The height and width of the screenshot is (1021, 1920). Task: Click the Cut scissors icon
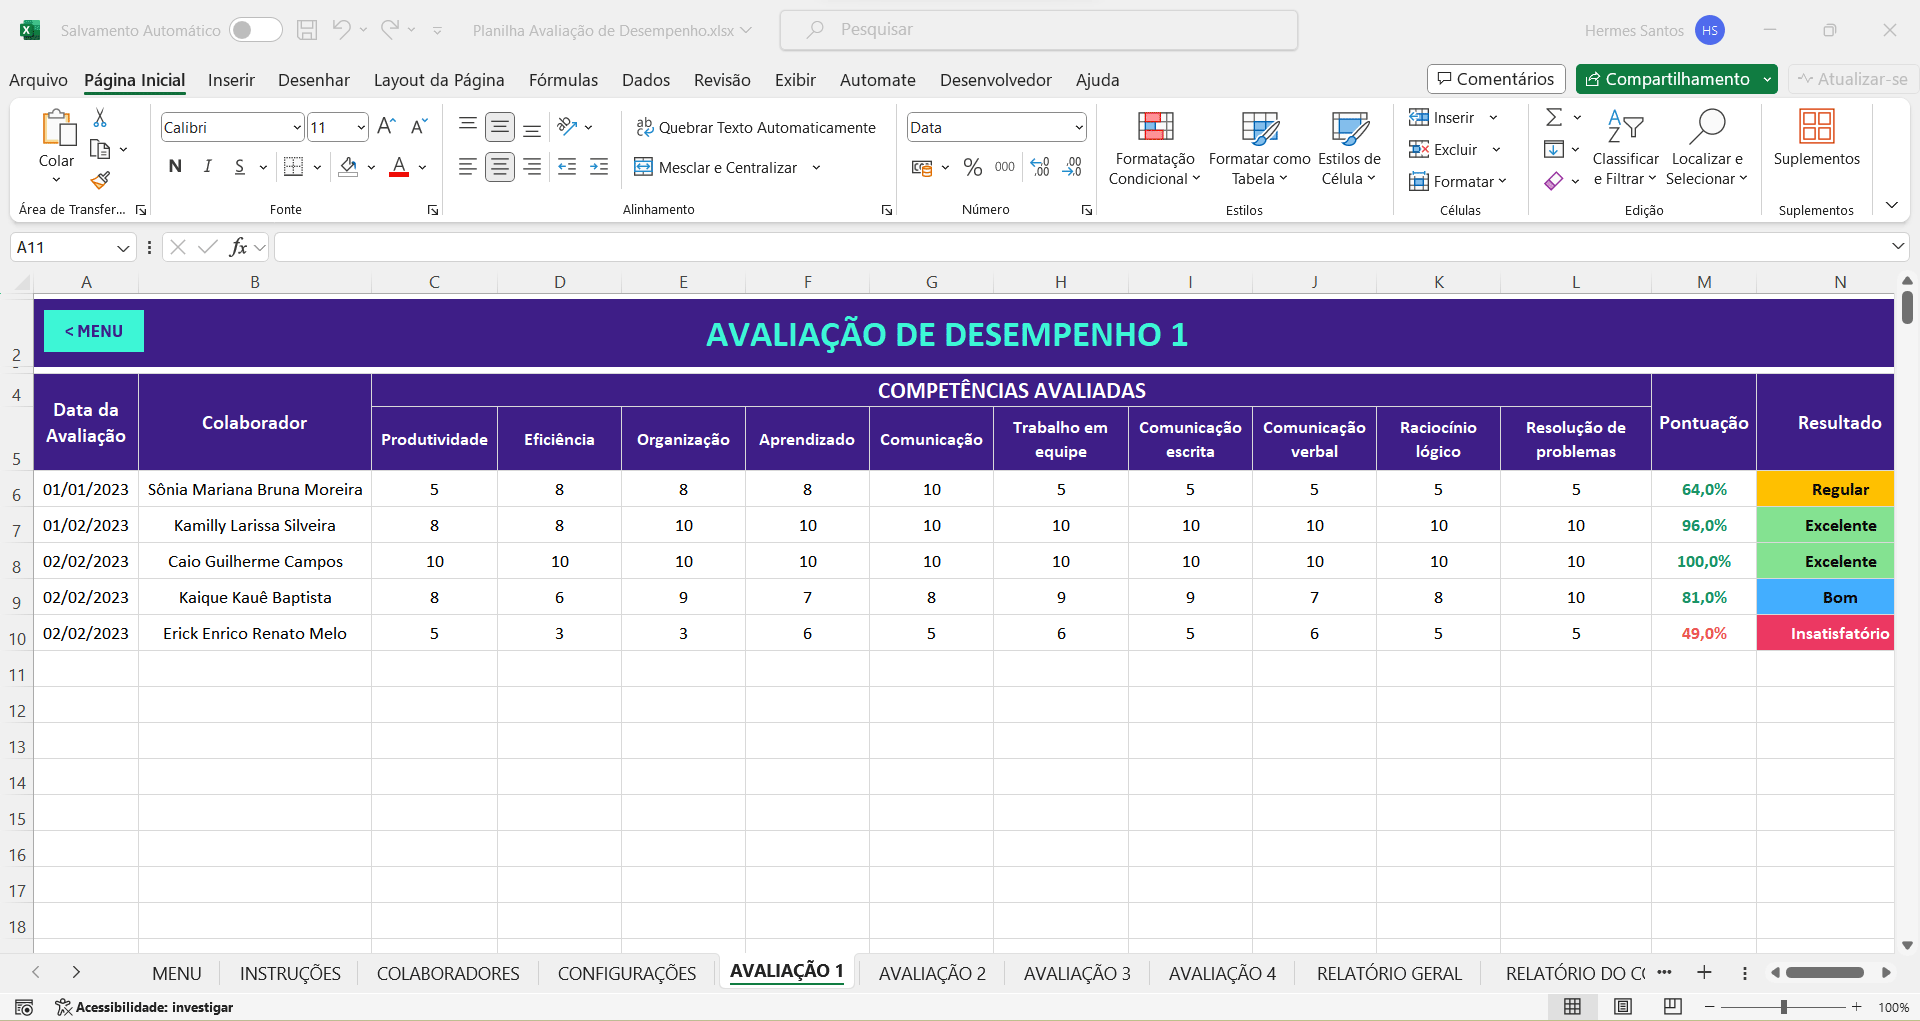click(x=100, y=118)
